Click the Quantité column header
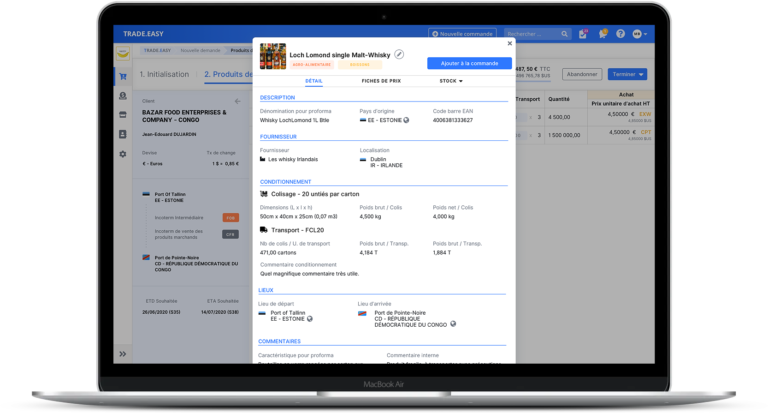This screenshot has height=413, width=768. click(559, 99)
